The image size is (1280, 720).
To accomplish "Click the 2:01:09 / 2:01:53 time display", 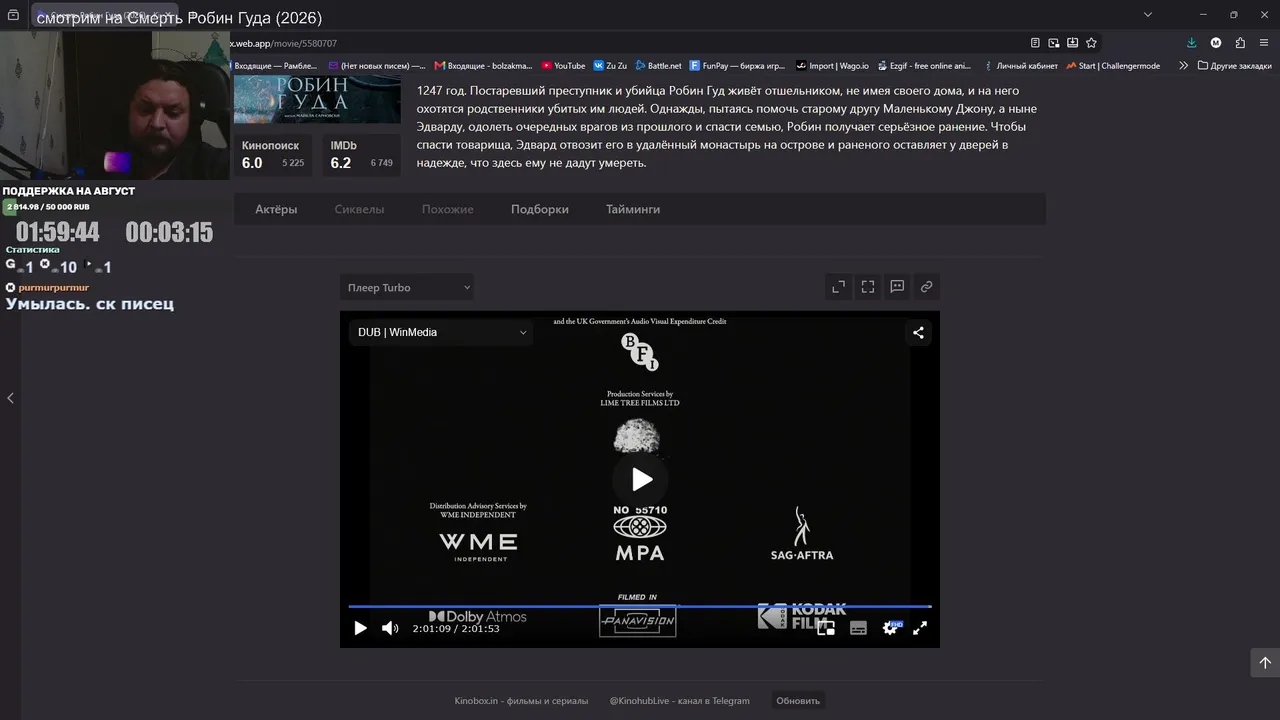I will point(456,629).
